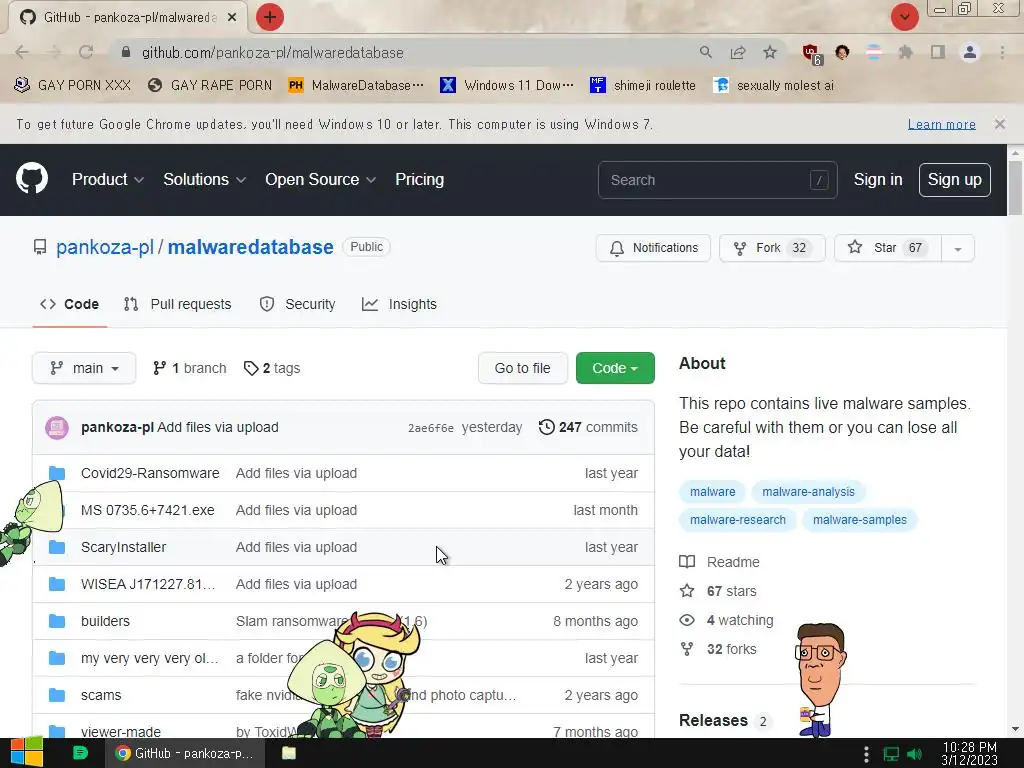Reload the page with refresh icon
Screen dimensions: 1024x768
click(86, 52)
